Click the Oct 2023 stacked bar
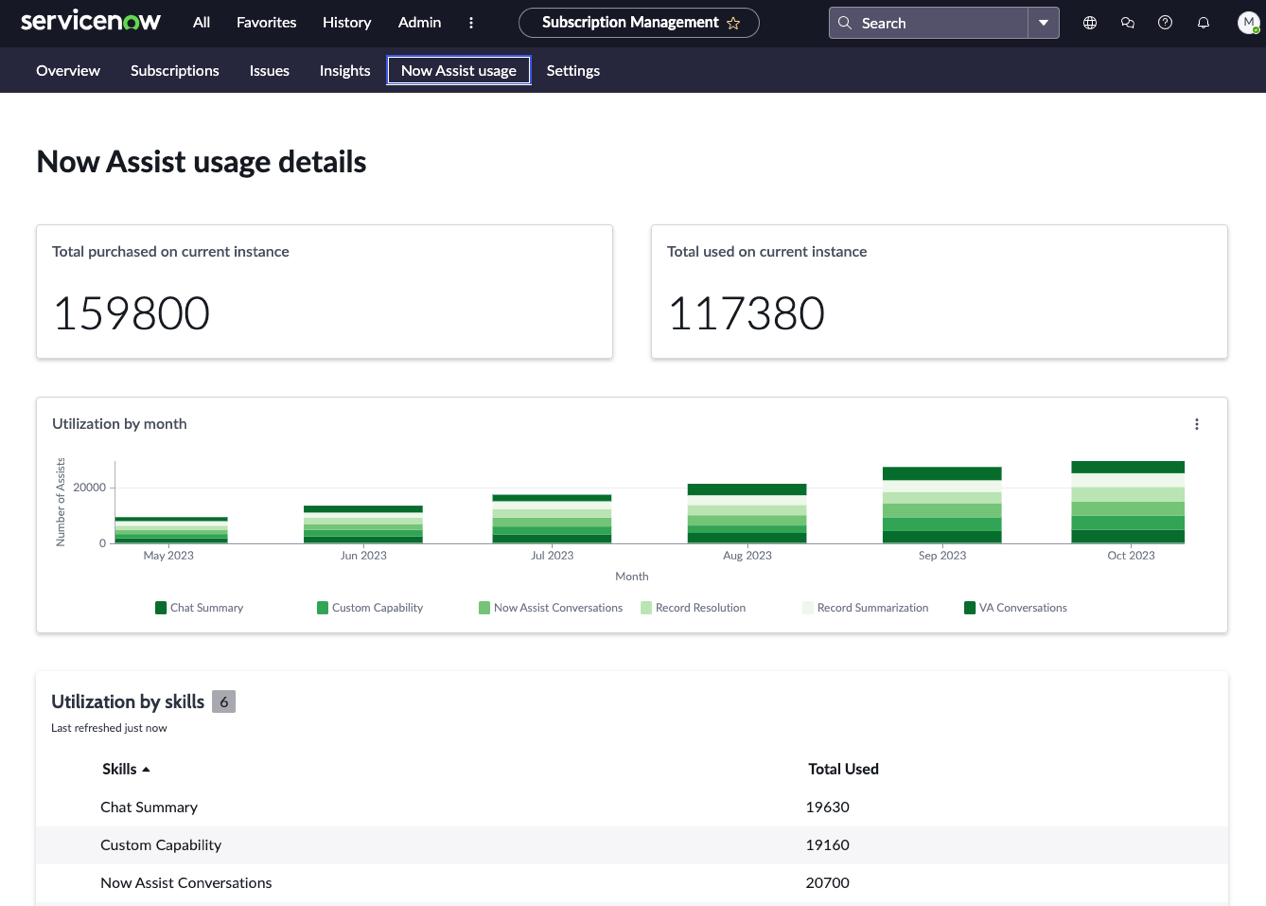 (x=1128, y=502)
